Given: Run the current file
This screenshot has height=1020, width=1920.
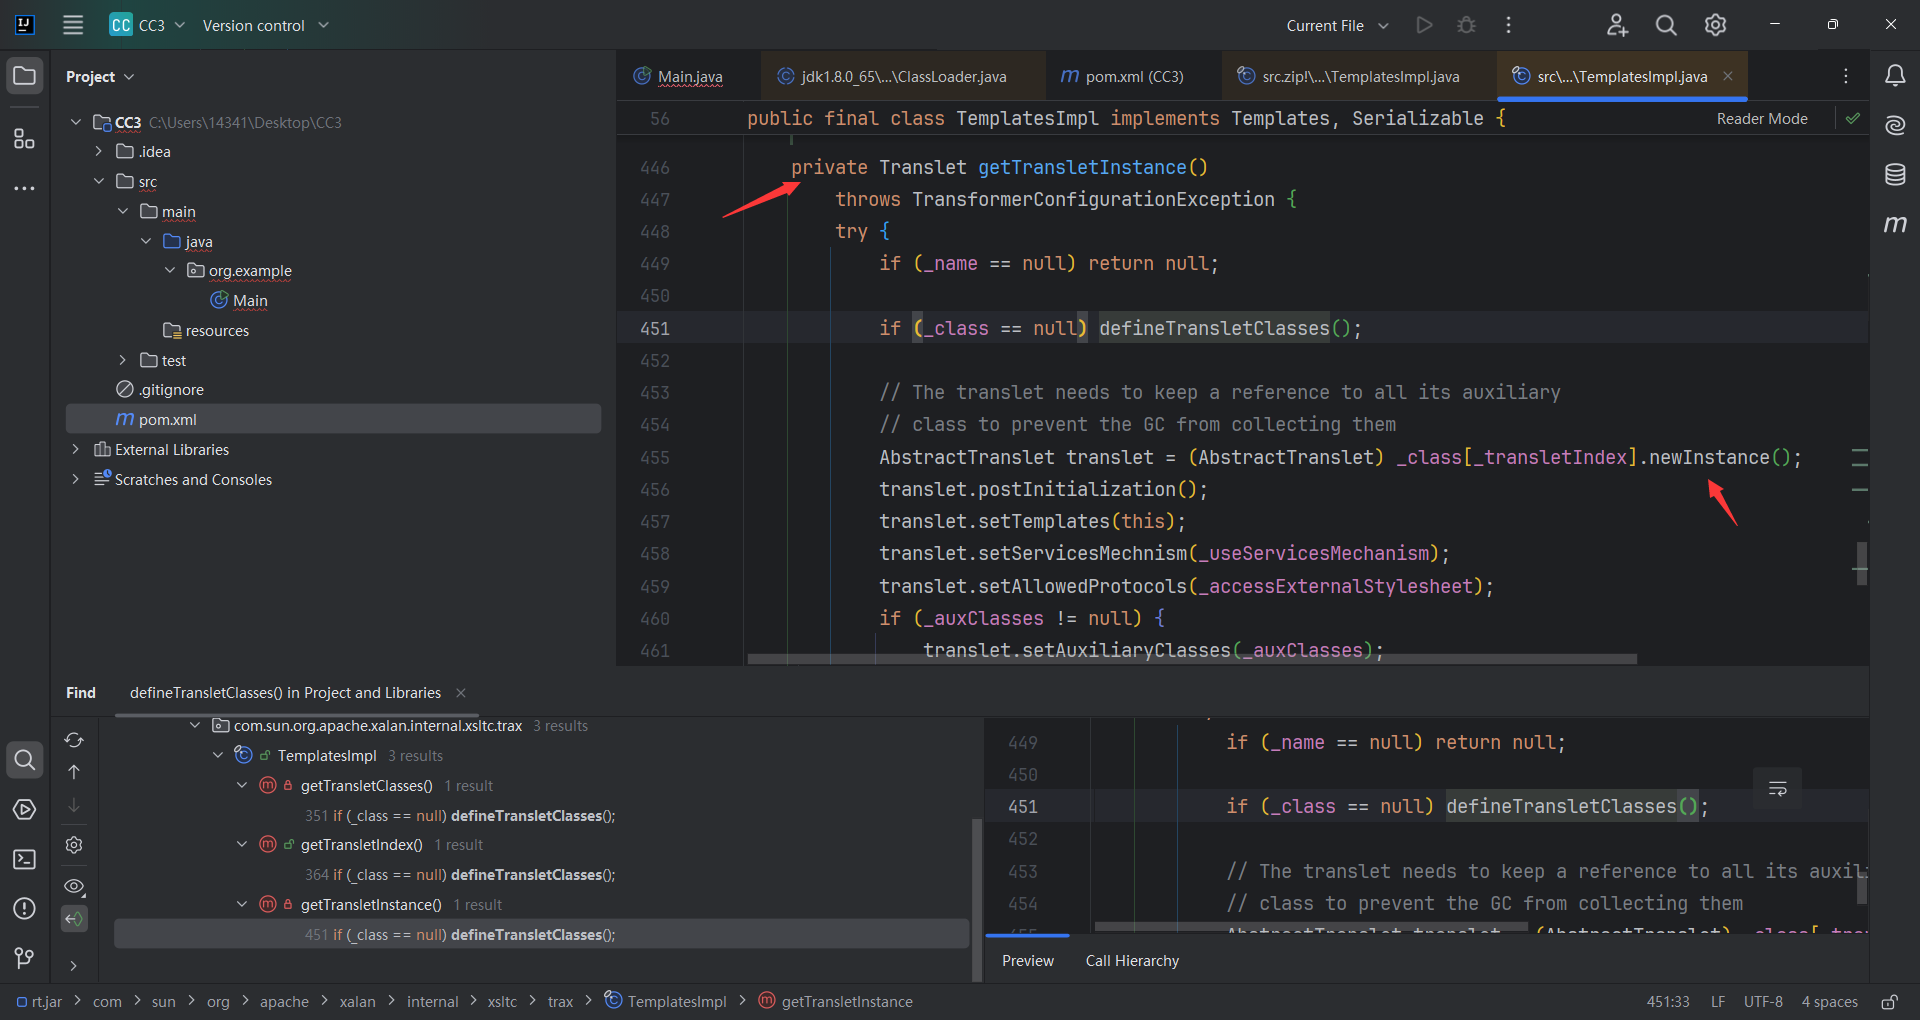Looking at the screenshot, I should click(1424, 25).
